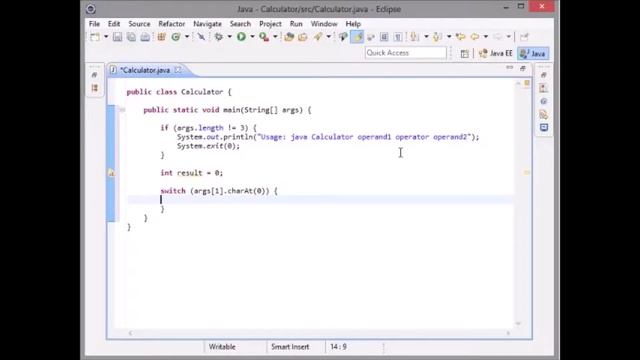Click the New Java Package icon
The image size is (640, 360).
pyautogui.click(x=161, y=37)
